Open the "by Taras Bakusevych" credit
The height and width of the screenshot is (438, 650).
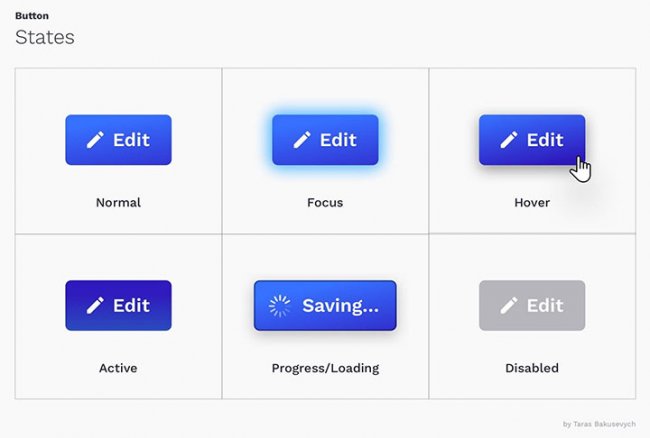coord(599,424)
